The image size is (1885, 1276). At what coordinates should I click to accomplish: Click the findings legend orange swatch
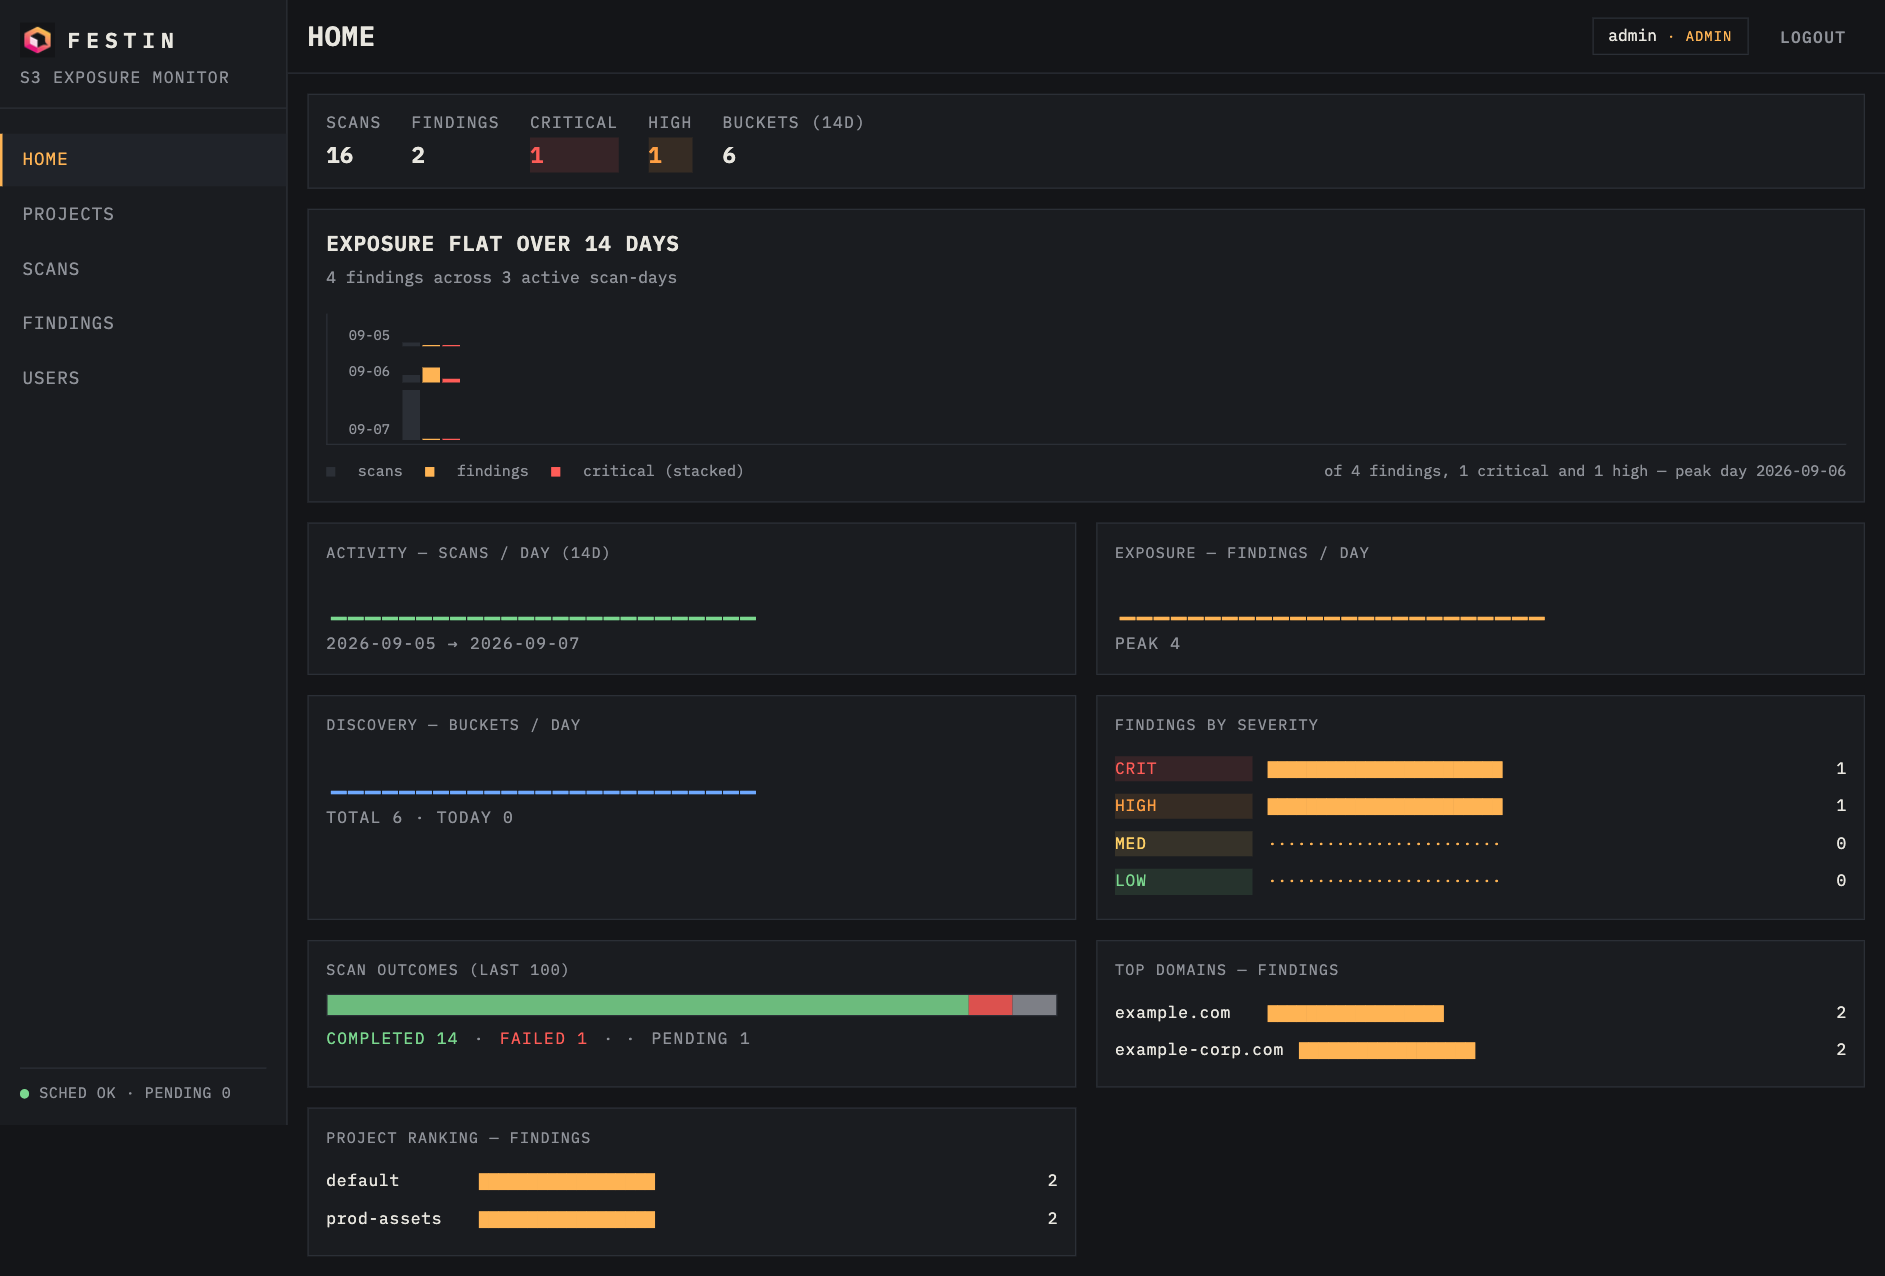coord(430,472)
